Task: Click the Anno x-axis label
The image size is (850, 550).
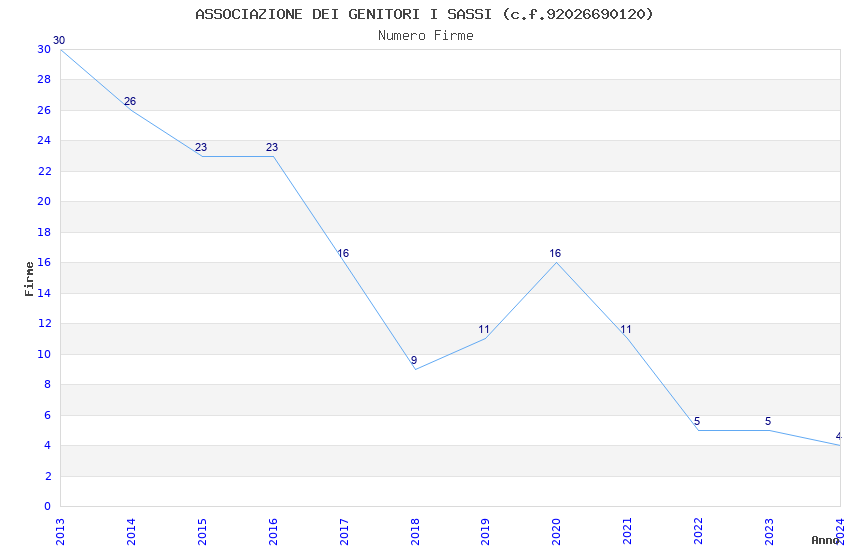Action: coord(825,540)
